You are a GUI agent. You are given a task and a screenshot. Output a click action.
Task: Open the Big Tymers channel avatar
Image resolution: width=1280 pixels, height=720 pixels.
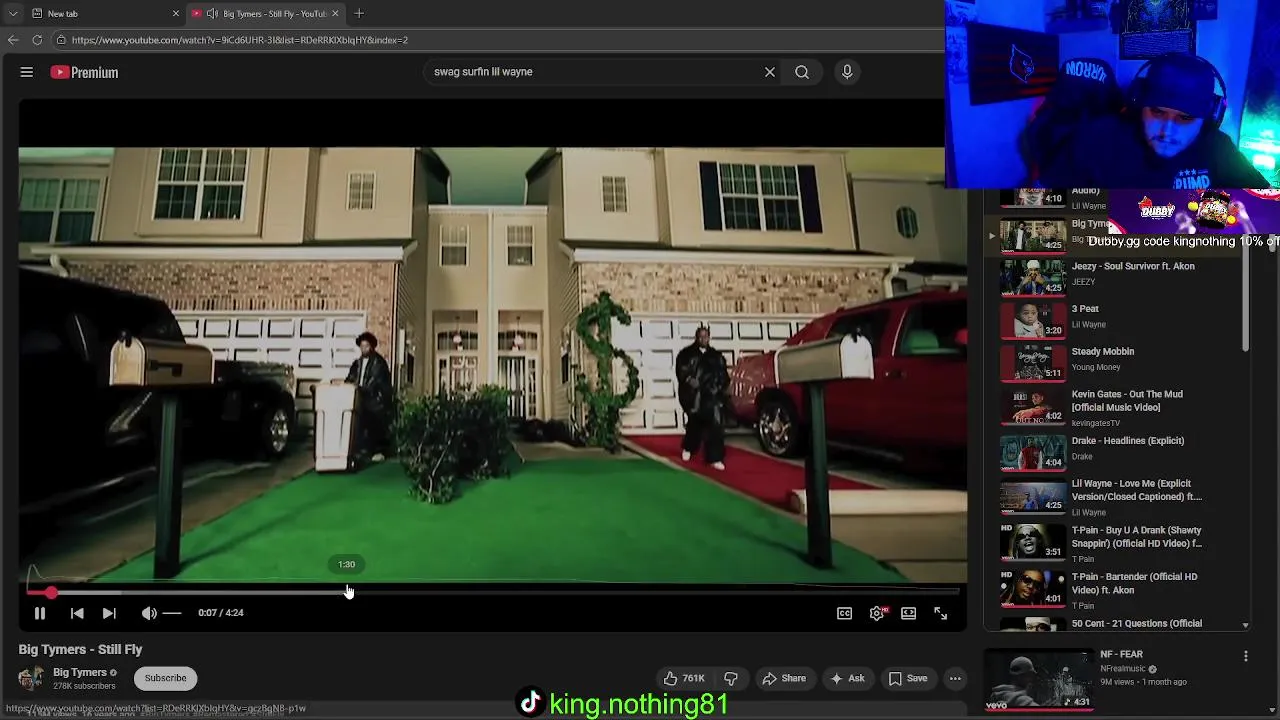(x=31, y=678)
